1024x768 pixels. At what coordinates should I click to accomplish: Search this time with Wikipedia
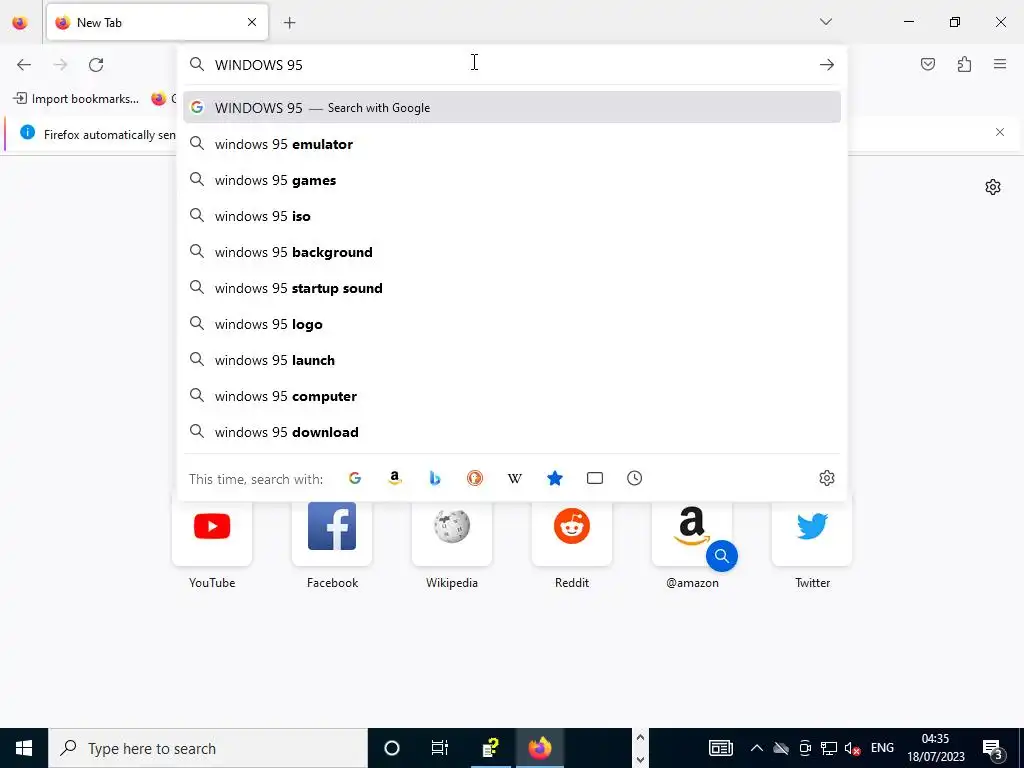[515, 478]
